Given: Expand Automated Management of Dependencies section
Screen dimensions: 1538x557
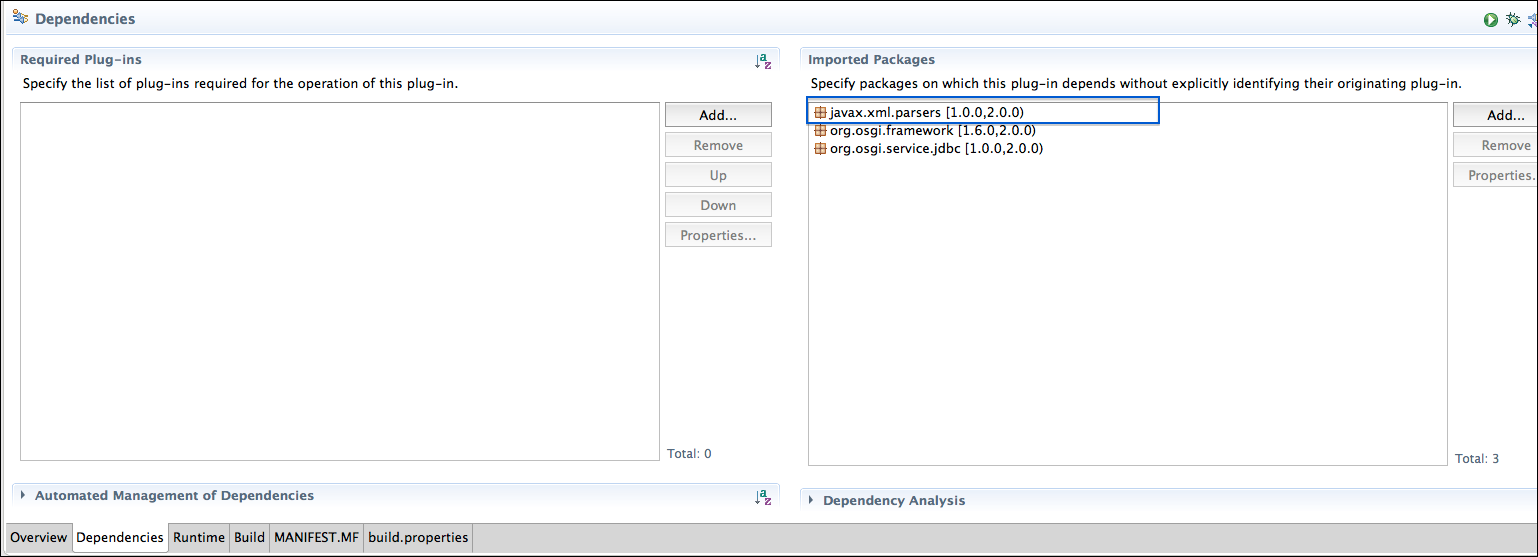Looking at the screenshot, I should pyautogui.click(x=24, y=496).
